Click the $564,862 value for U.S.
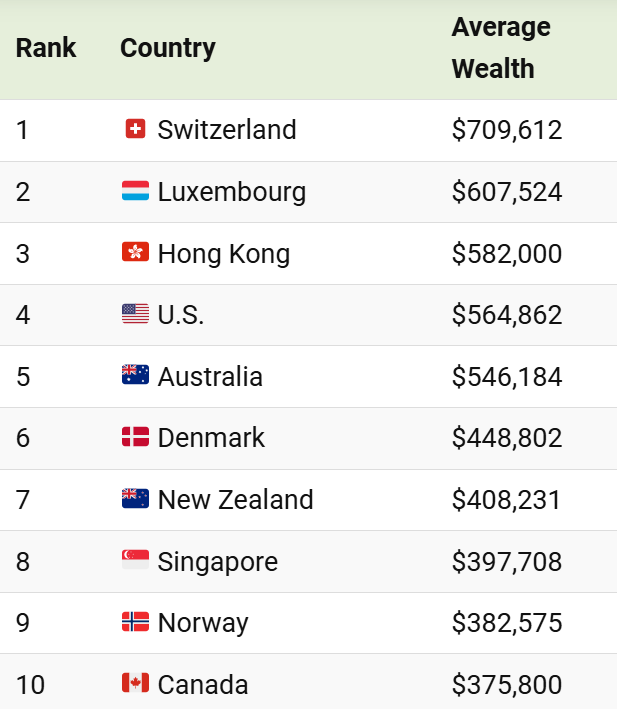The height and width of the screenshot is (709, 617). (x=507, y=315)
